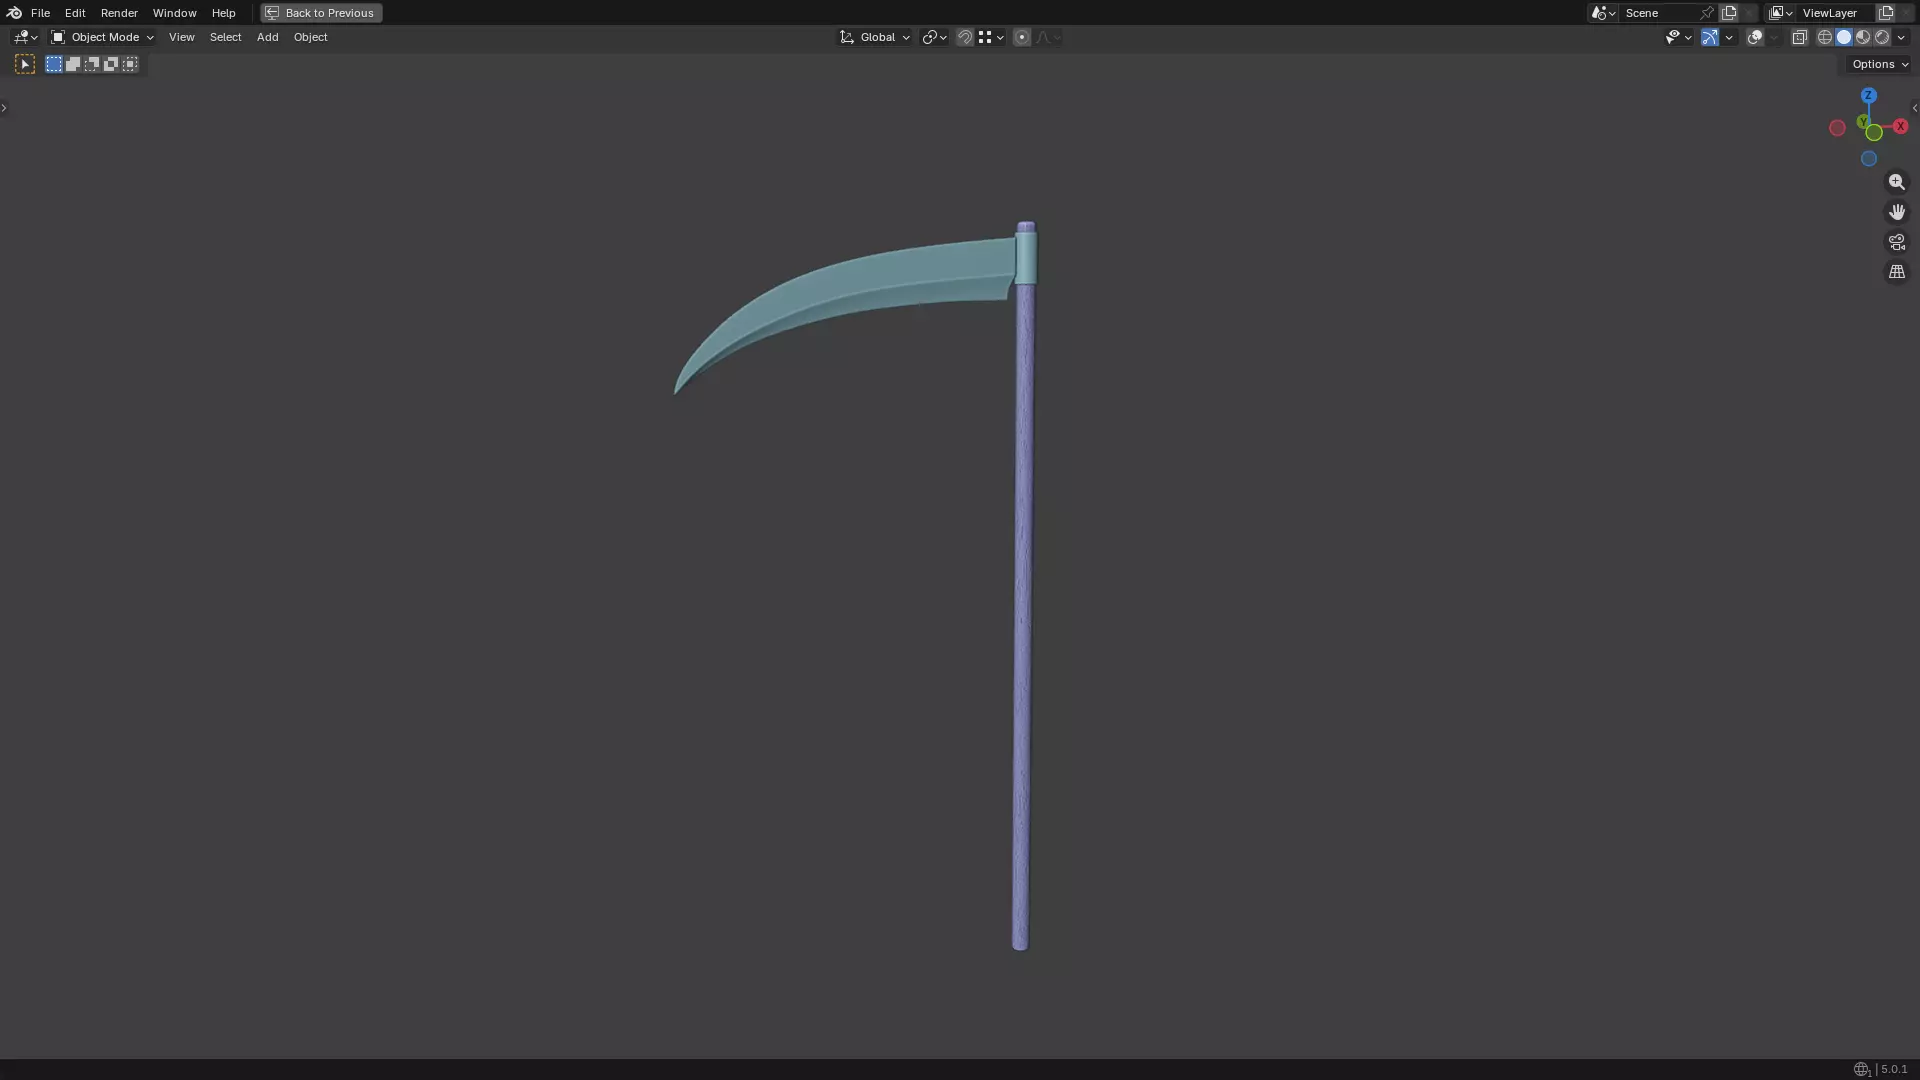This screenshot has height=1080, width=1920.
Task: Click the Back to Previous button
Action: [321, 13]
